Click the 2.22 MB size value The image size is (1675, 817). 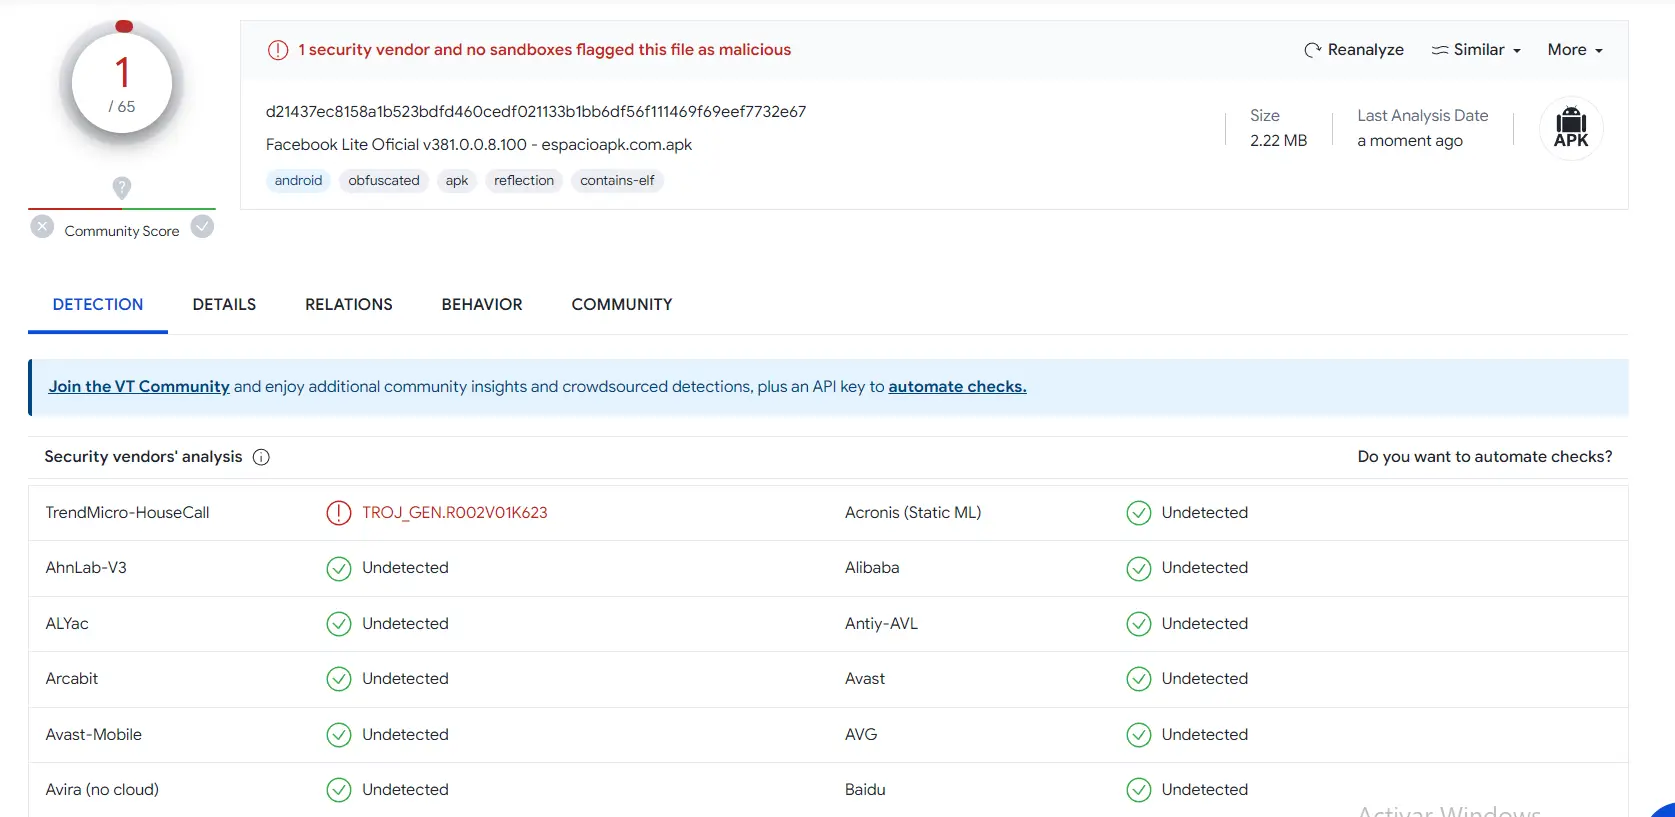pyautogui.click(x=1278, y=141)
